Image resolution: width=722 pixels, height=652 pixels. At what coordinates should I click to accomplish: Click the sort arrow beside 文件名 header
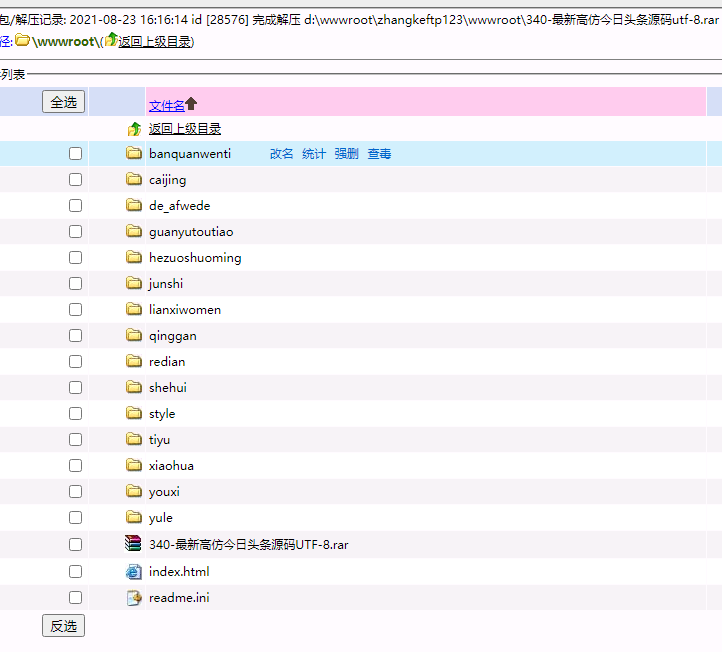[192, 104]
